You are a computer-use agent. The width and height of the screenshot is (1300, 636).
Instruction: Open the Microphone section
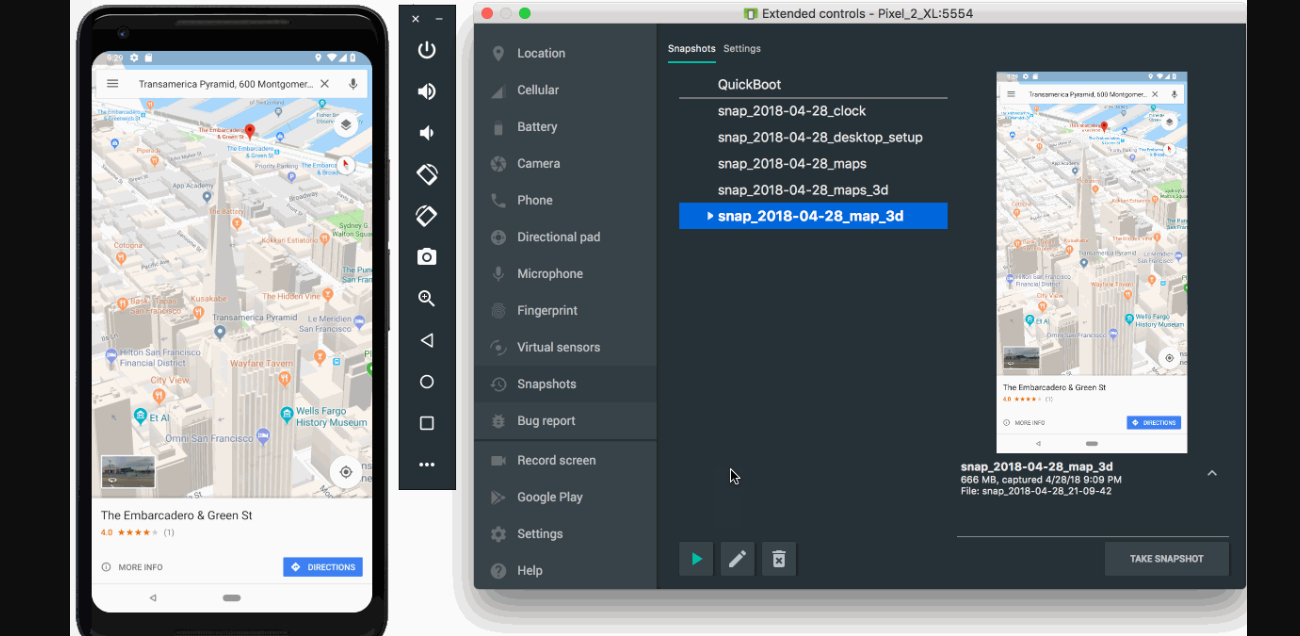(x=565, y=274)
